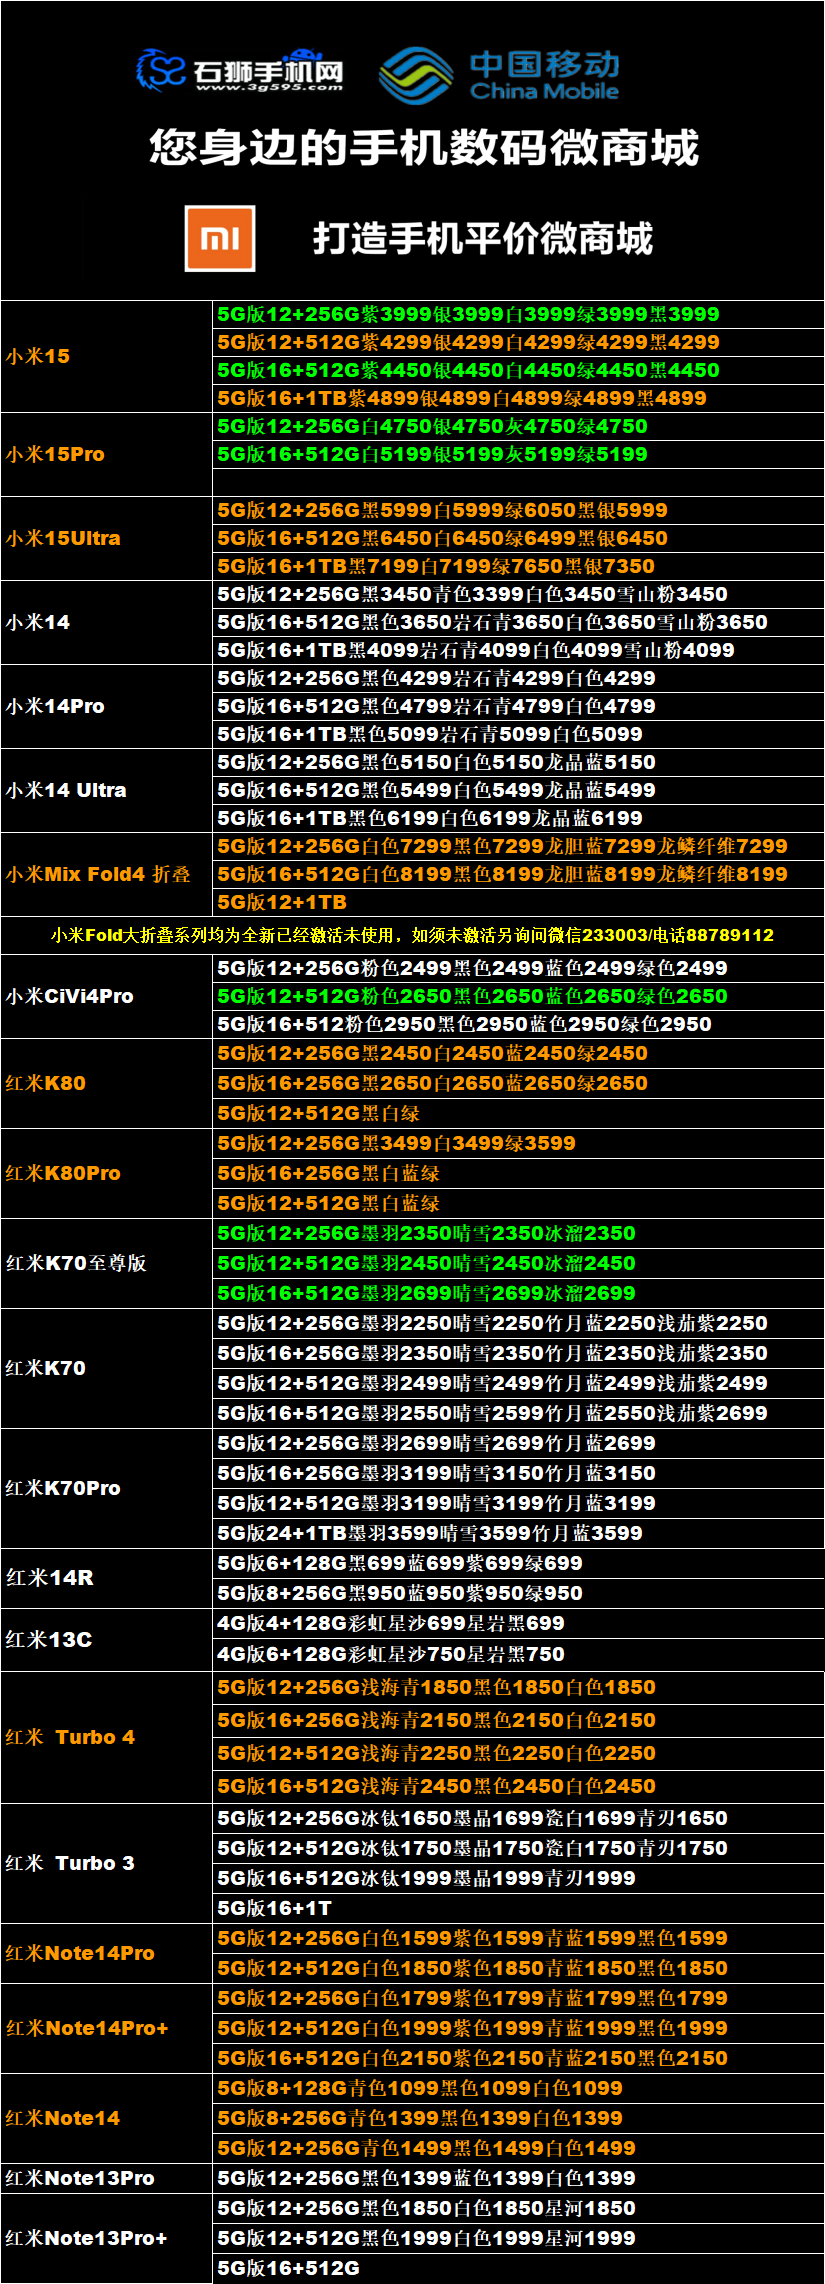
Task: Select the 红米K80Pro model cell
Action: (x=107, y=1173)
